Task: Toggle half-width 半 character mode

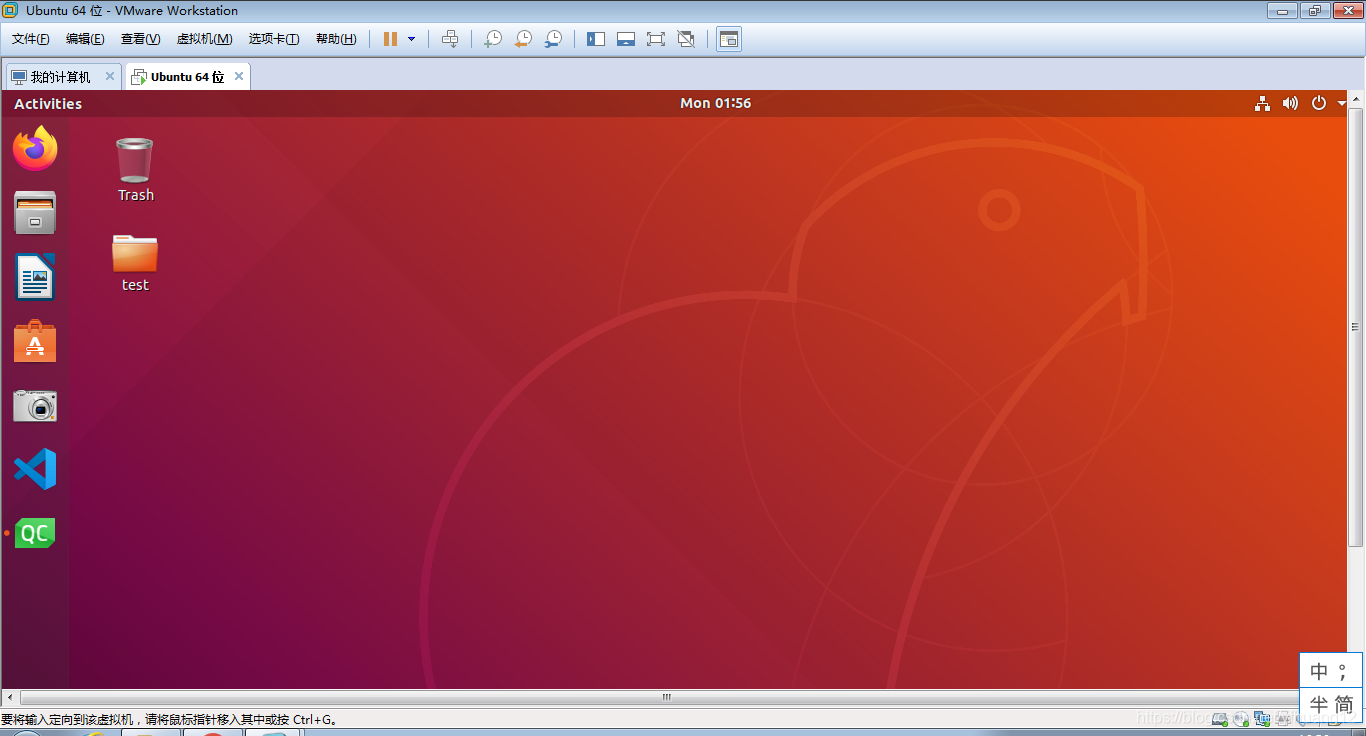Action: point(1319,703)
